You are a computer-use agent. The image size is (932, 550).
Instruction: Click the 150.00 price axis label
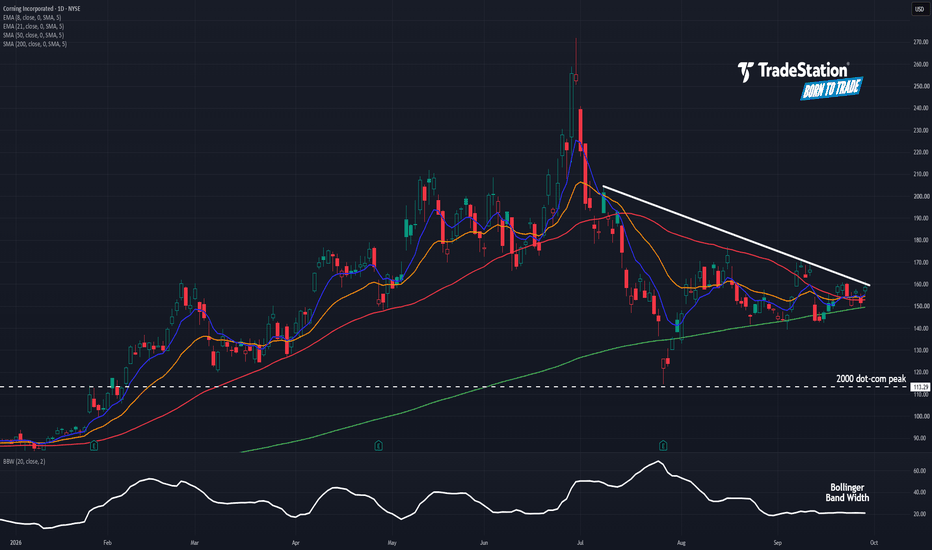[x=921, y=306]
